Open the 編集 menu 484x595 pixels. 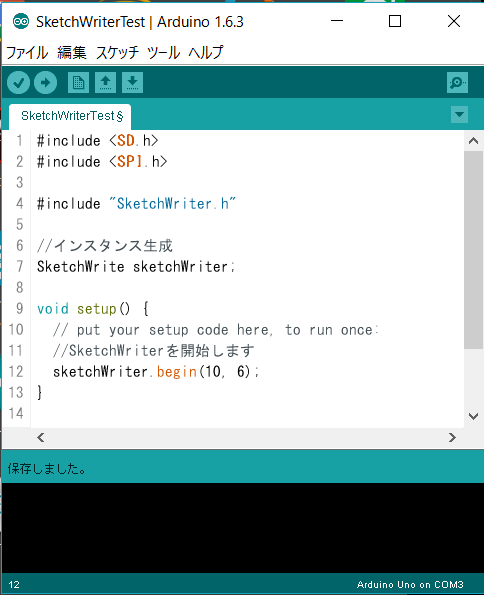pyautogui.click(x=72, y=52)
